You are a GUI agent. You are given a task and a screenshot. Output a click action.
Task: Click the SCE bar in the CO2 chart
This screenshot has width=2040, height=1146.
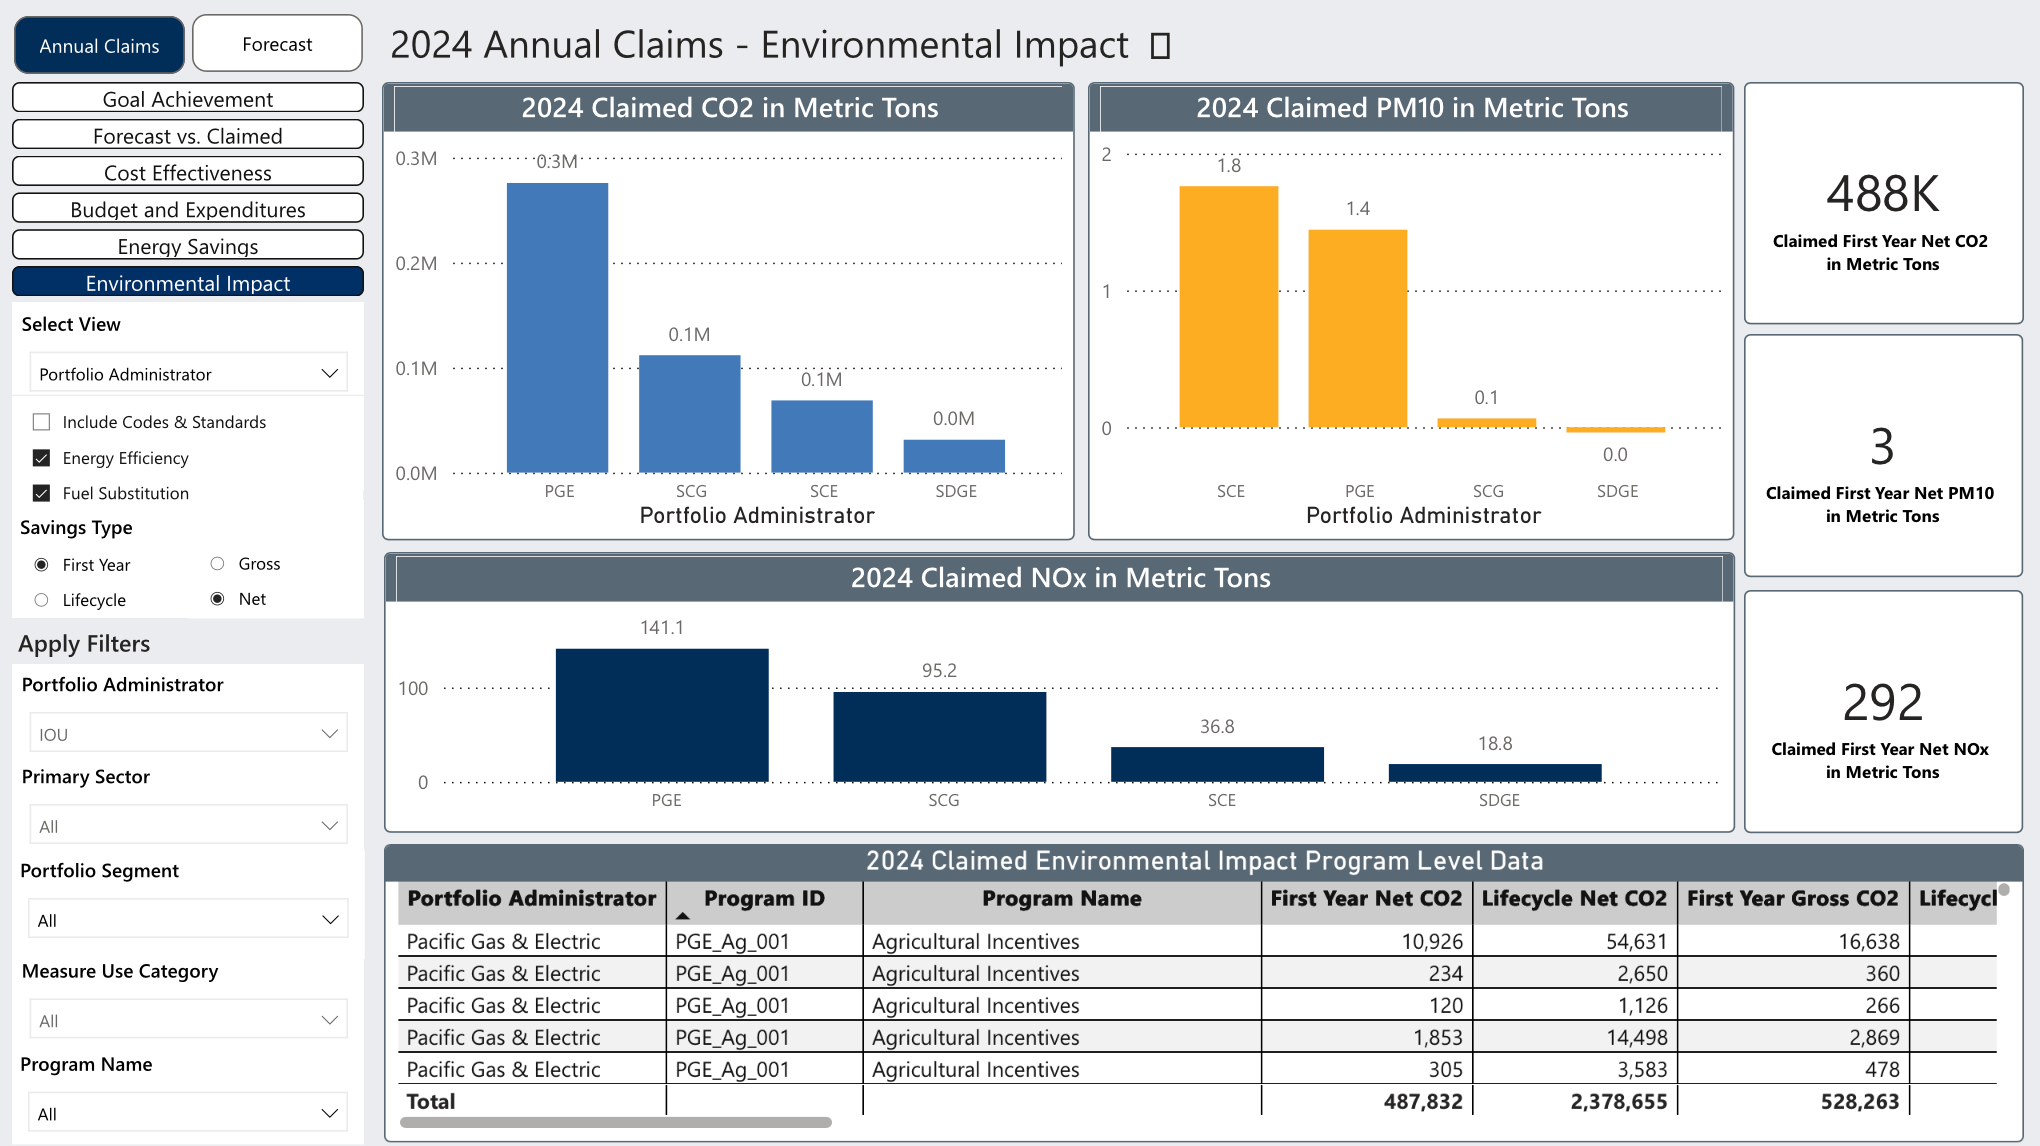(x=822, y=437)
